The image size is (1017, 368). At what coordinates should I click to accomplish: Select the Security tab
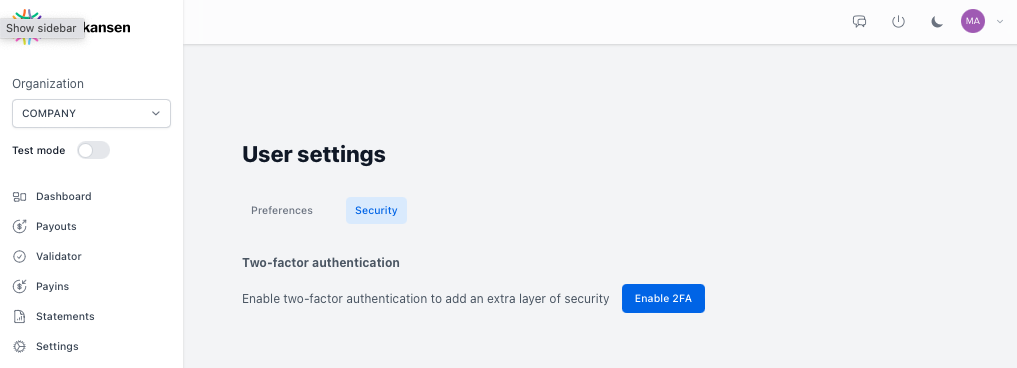click(x=376, y=211)
